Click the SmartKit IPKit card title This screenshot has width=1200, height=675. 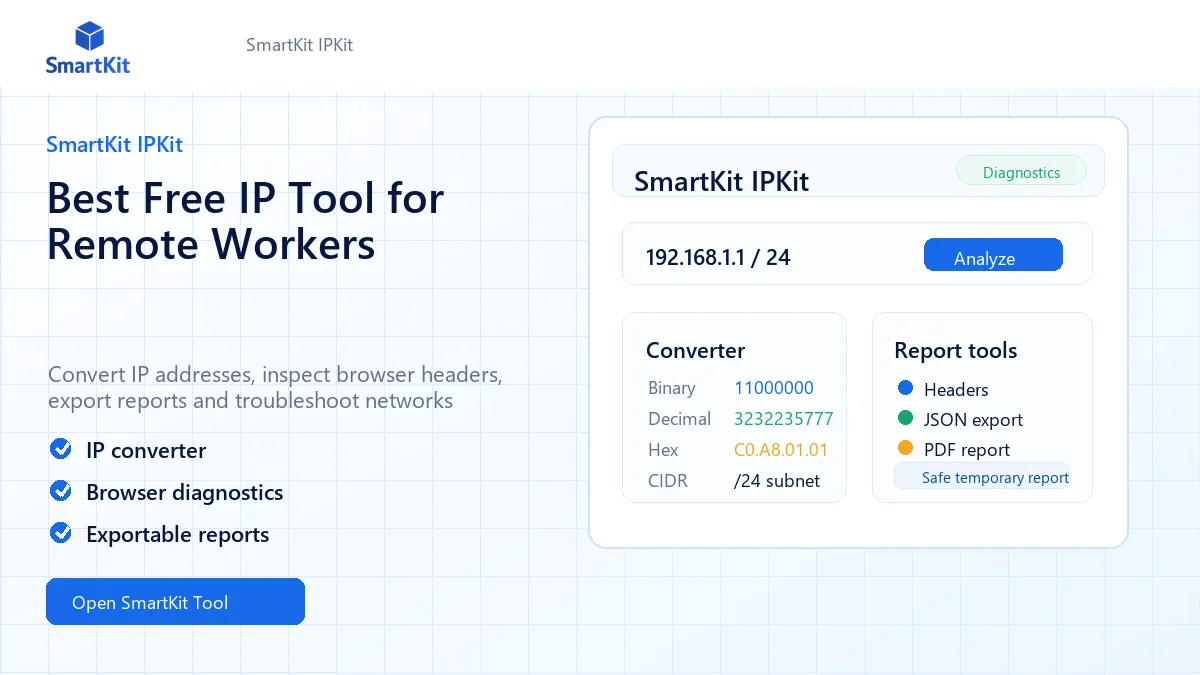coord(722,181)
